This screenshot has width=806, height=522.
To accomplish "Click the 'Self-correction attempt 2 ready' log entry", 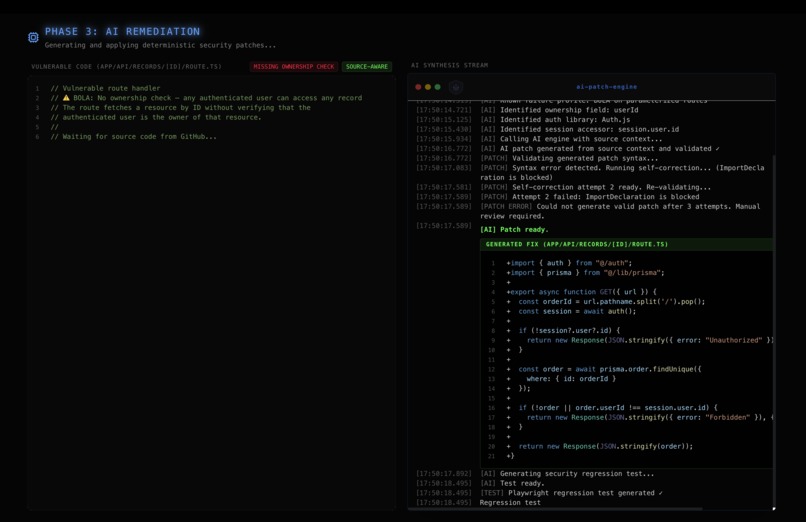I will coord(596,187).
